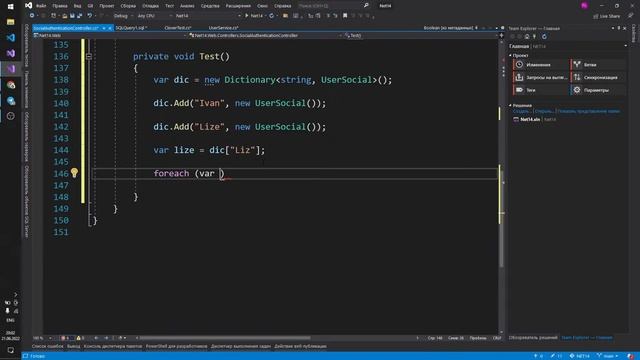
Task: Click the show folder view link
Action: 589,111
